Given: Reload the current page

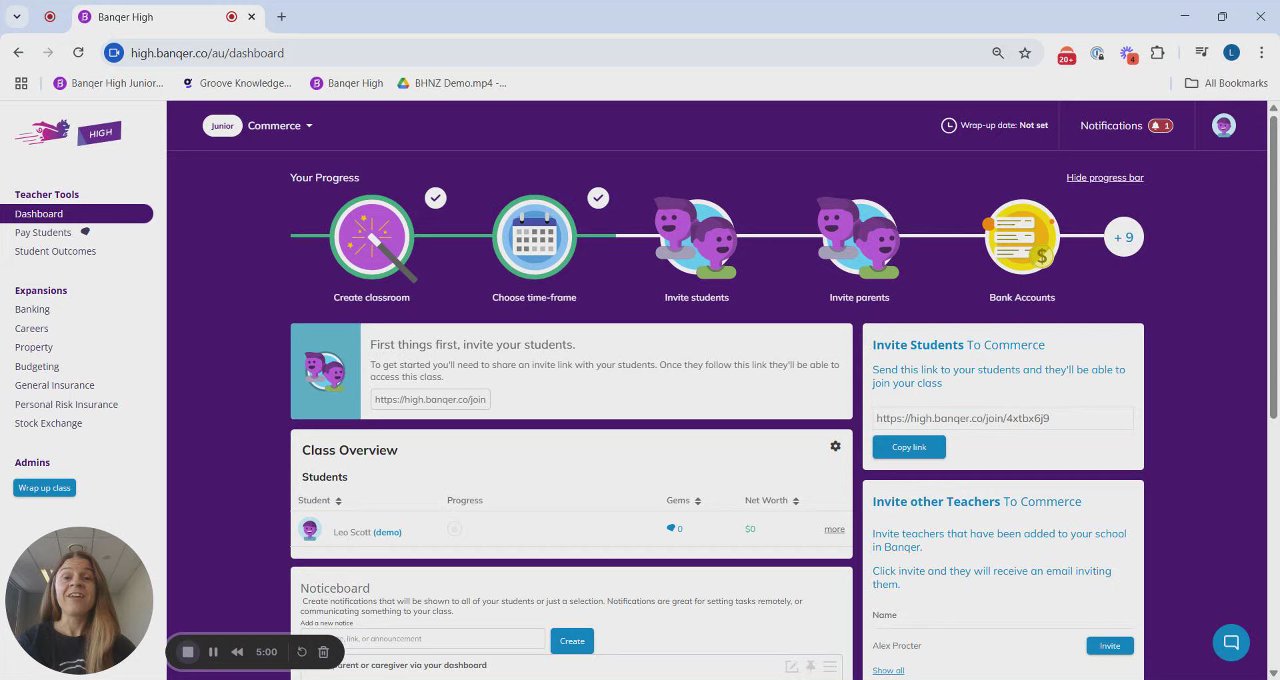Looking at the screenshot, I should pyautogui.click(x=78, y=53).
